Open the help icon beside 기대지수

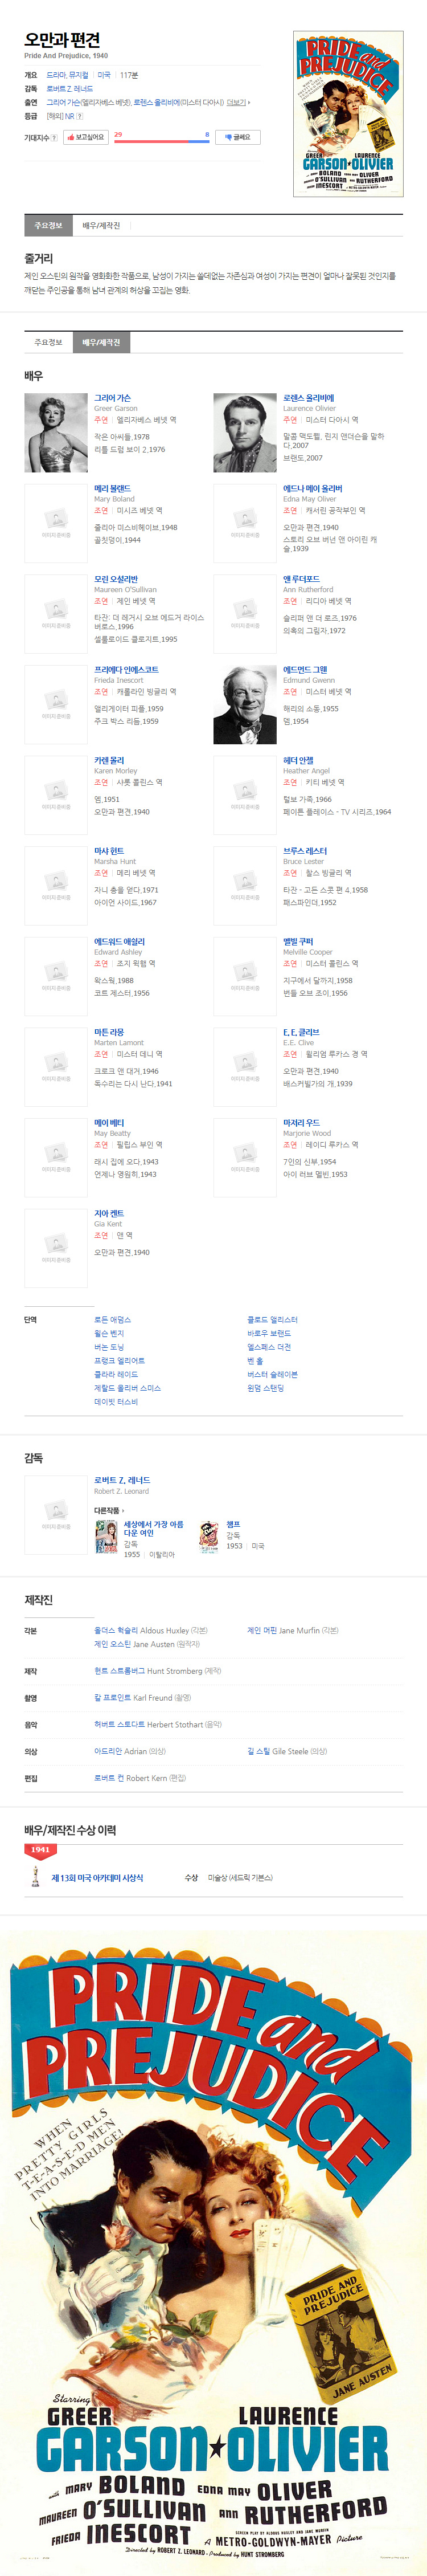54,138
